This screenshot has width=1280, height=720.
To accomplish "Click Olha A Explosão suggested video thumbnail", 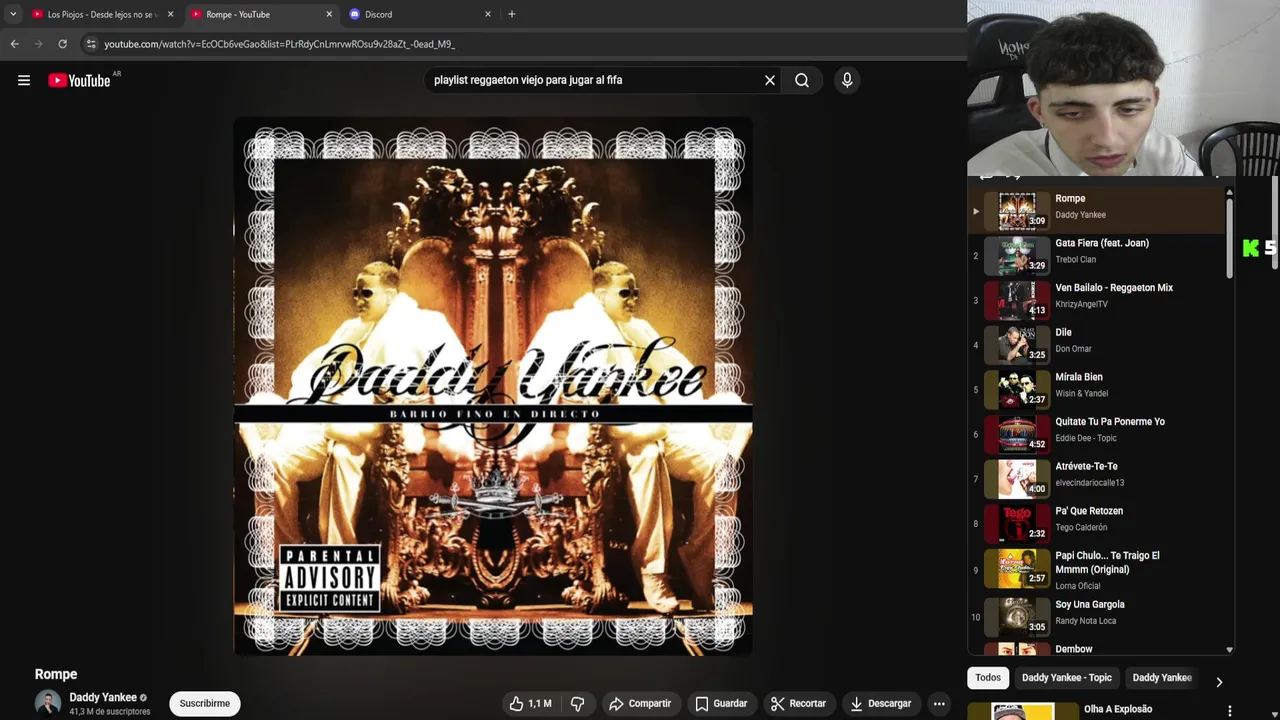I will click(1022, 712).
